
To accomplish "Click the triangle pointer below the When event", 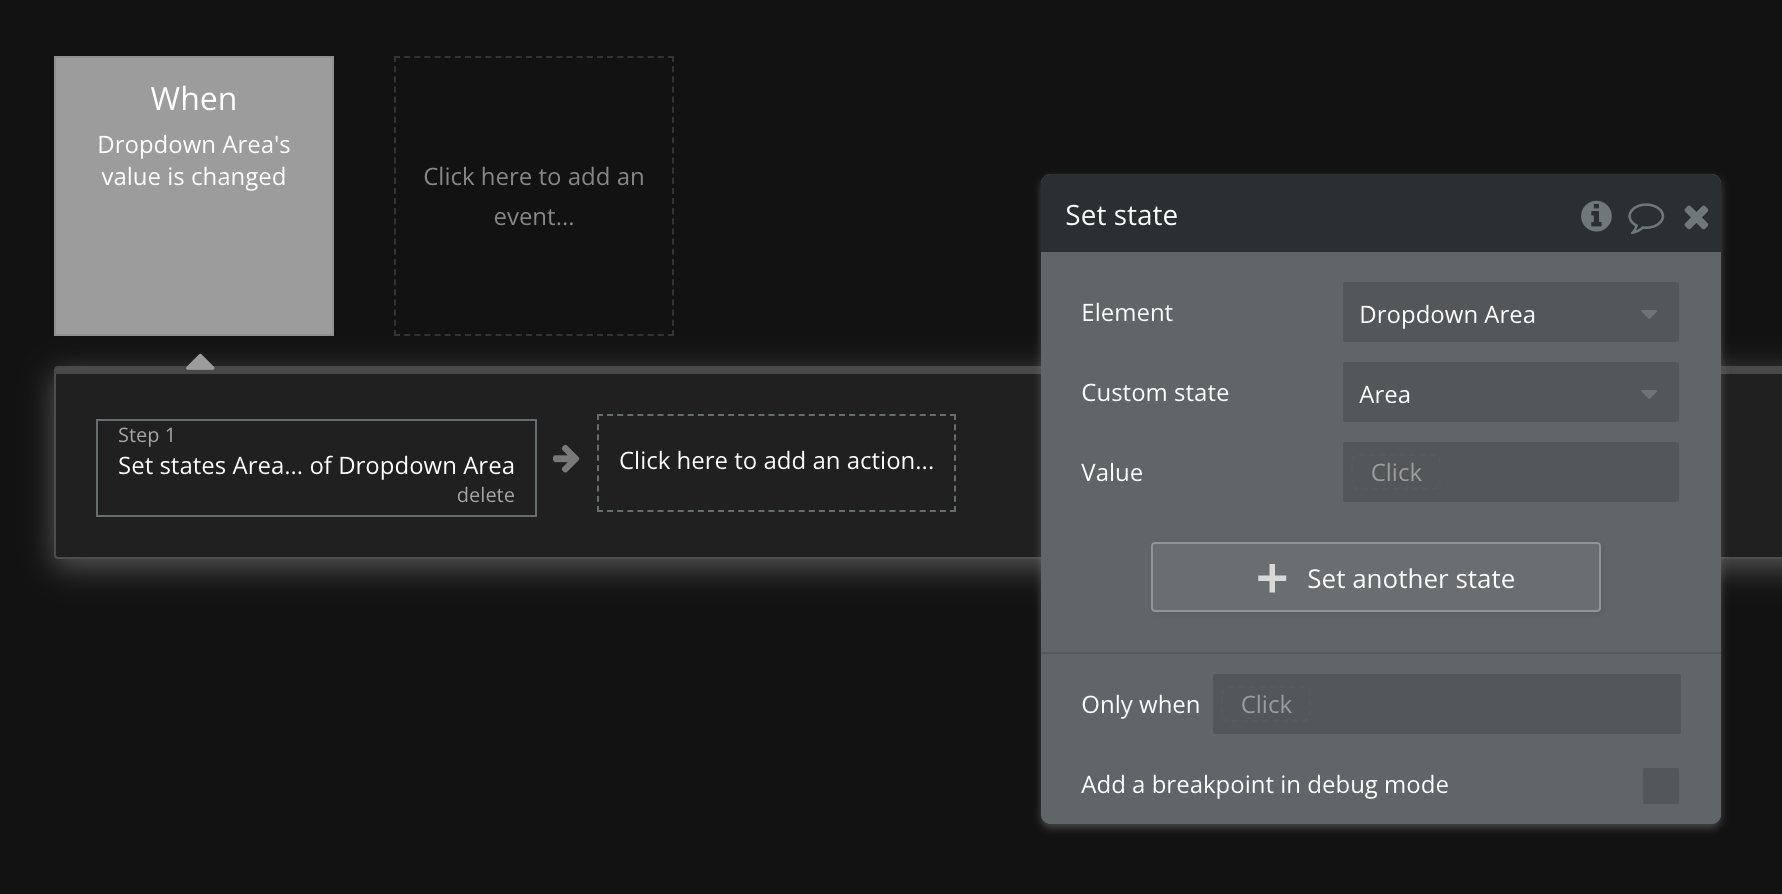I will pos(200,362).
